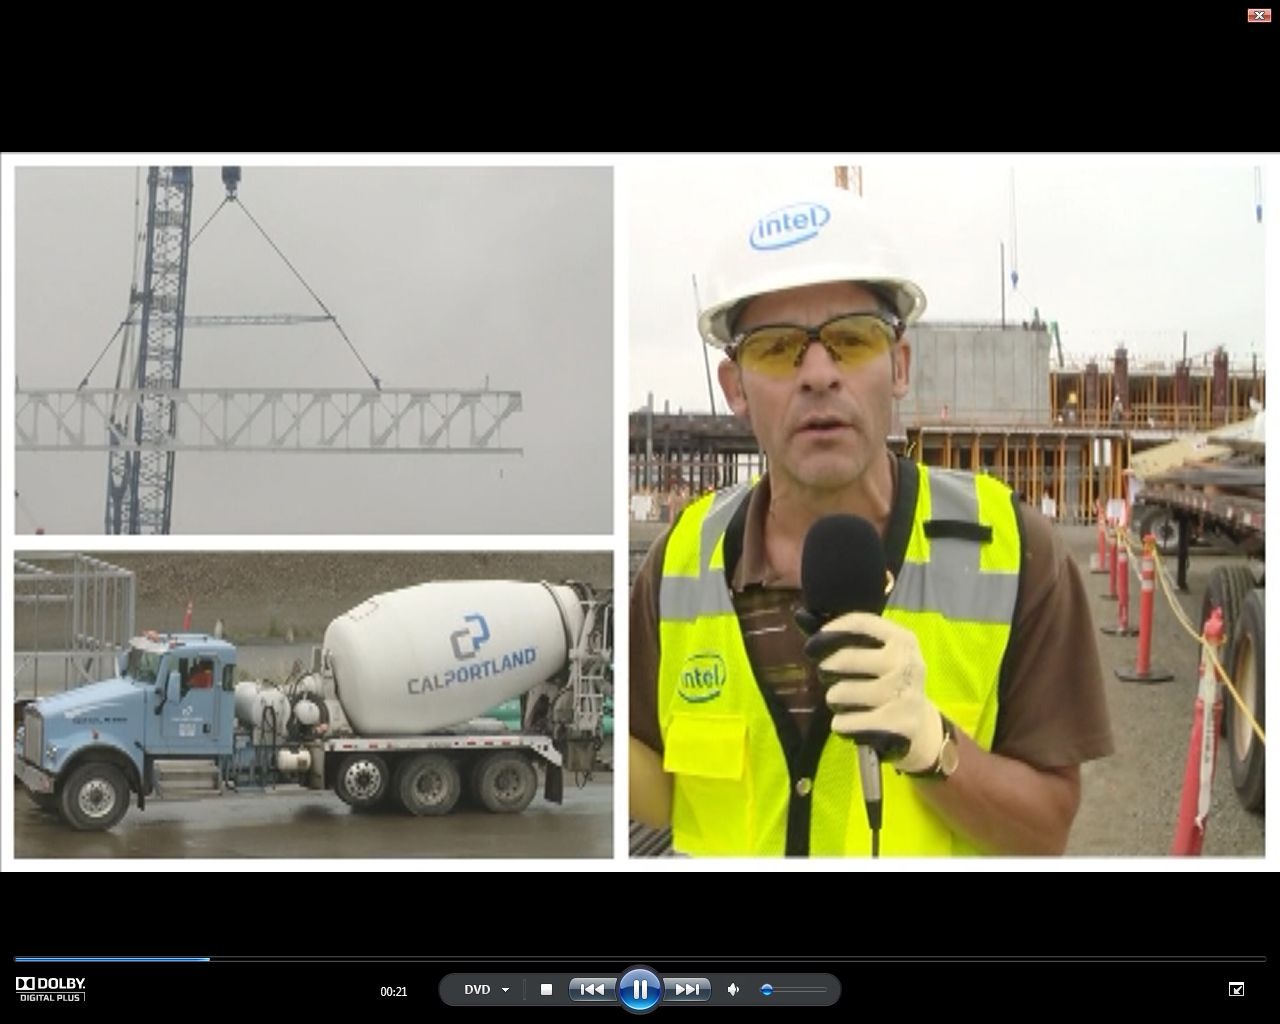Click the crane lifting truss video panel
Screen dimensions: 1280x1024
coord(313,350)
